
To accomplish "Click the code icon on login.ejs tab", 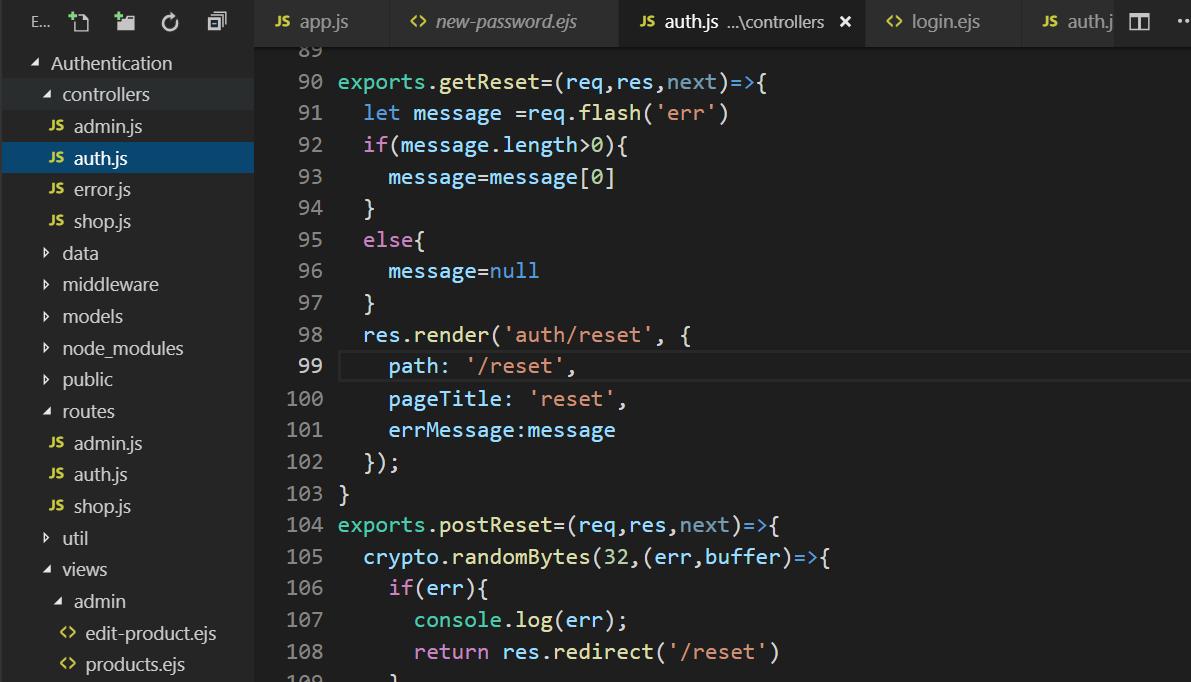I will pyautogui.click(x=894, y=21).
